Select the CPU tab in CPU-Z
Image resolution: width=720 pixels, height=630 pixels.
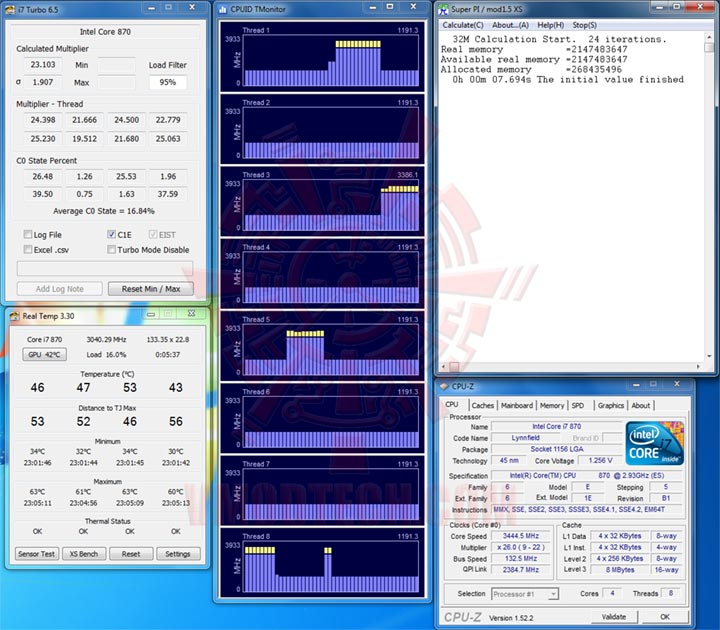pyautogui.click(x=452, y=405)
